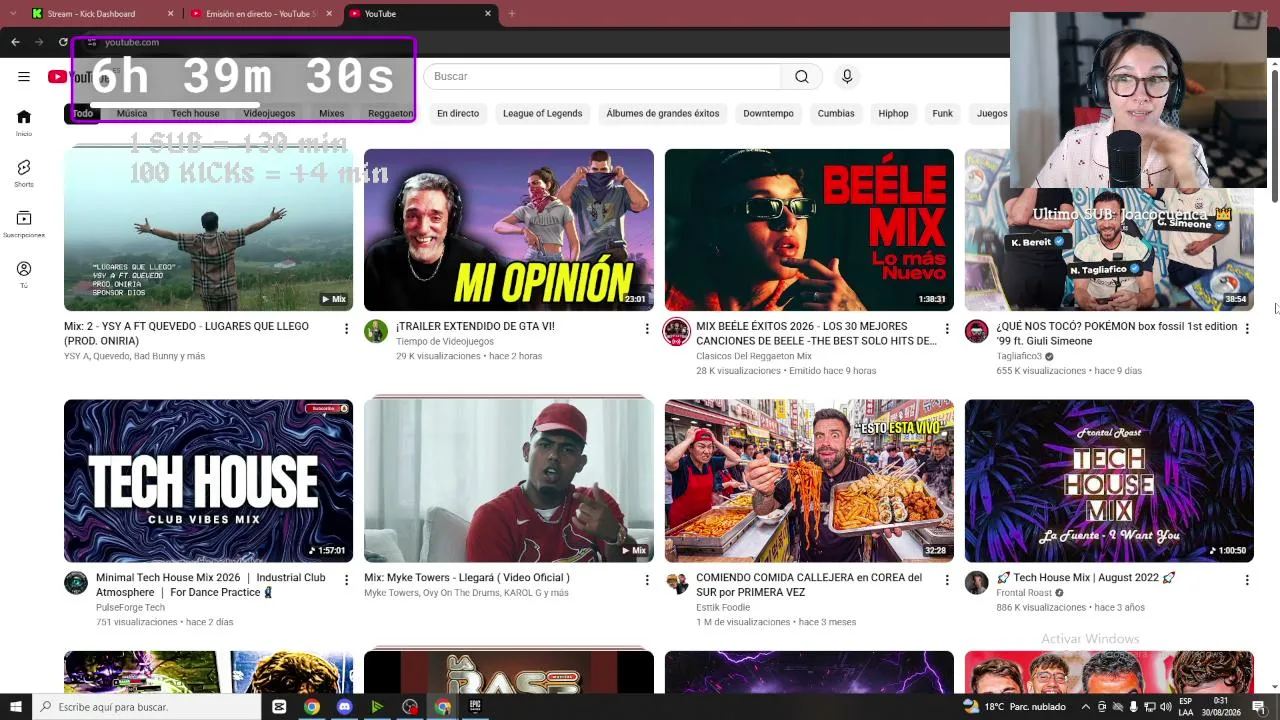Filter by the Funk chip
This screenshot has height=720, width=1280.
tap(942, 113)
